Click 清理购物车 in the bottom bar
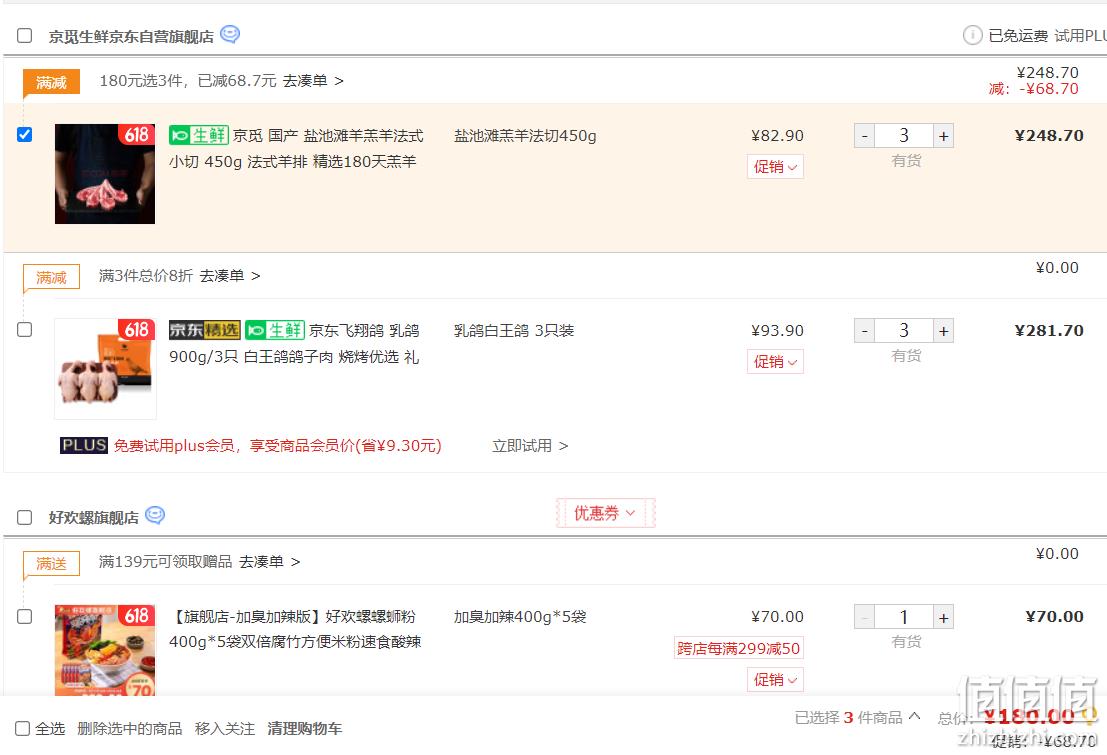 click(x=304, y=728)
